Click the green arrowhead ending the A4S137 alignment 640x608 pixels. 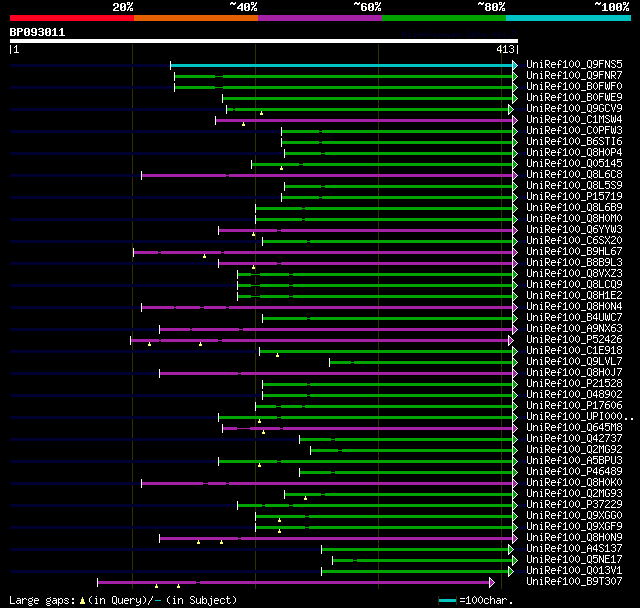pyautogui.click(x=511, y=550)
